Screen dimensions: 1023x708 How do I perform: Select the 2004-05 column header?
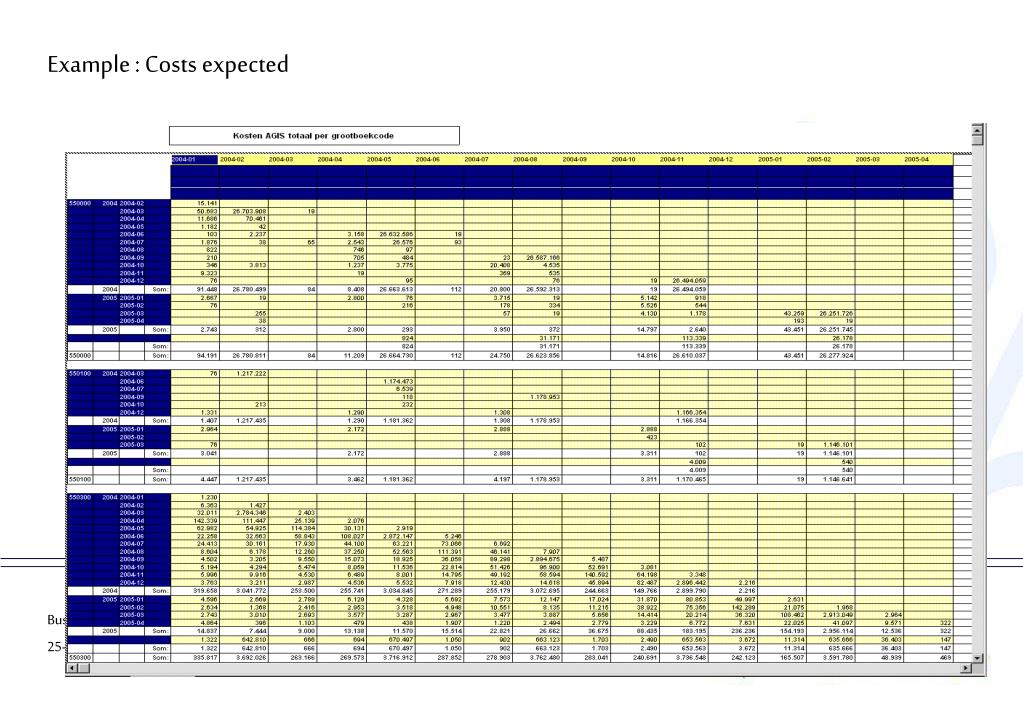(390, 159)
